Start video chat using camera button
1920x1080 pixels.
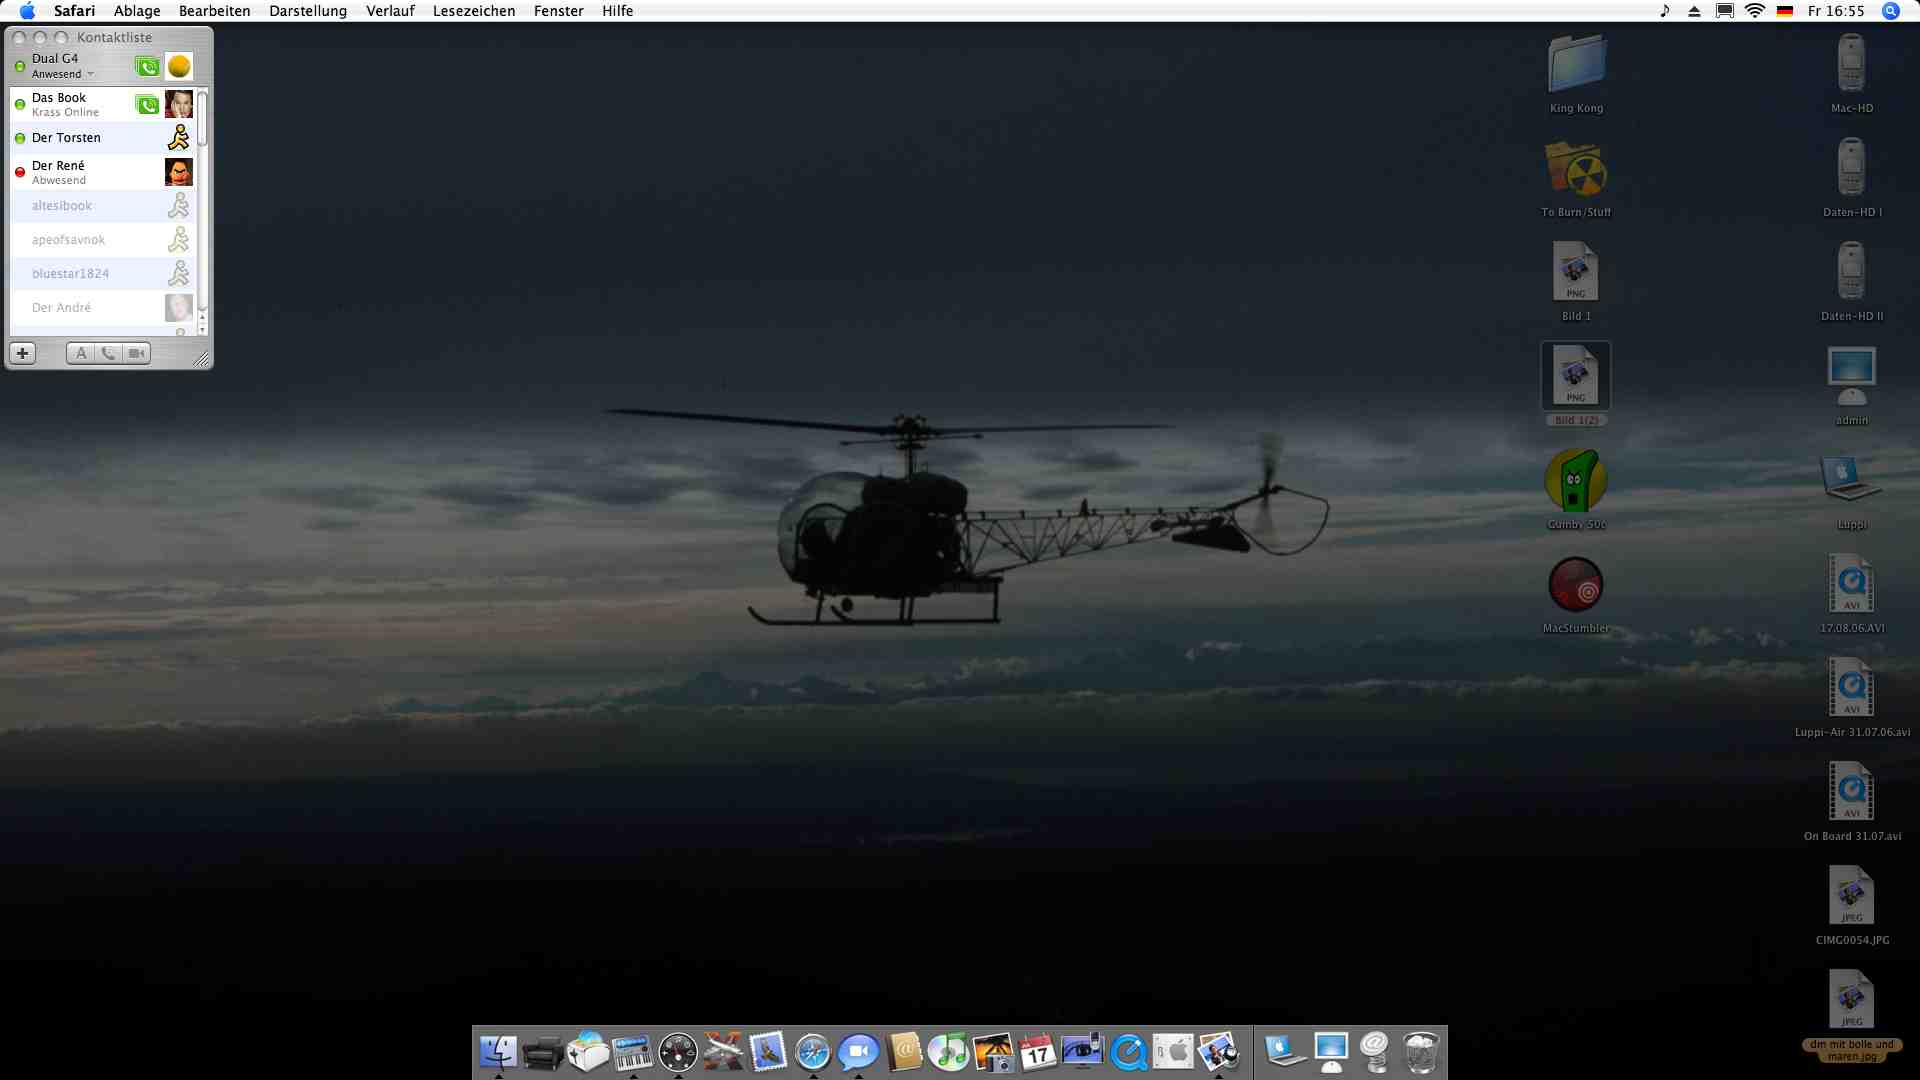[x=137, y=353]
